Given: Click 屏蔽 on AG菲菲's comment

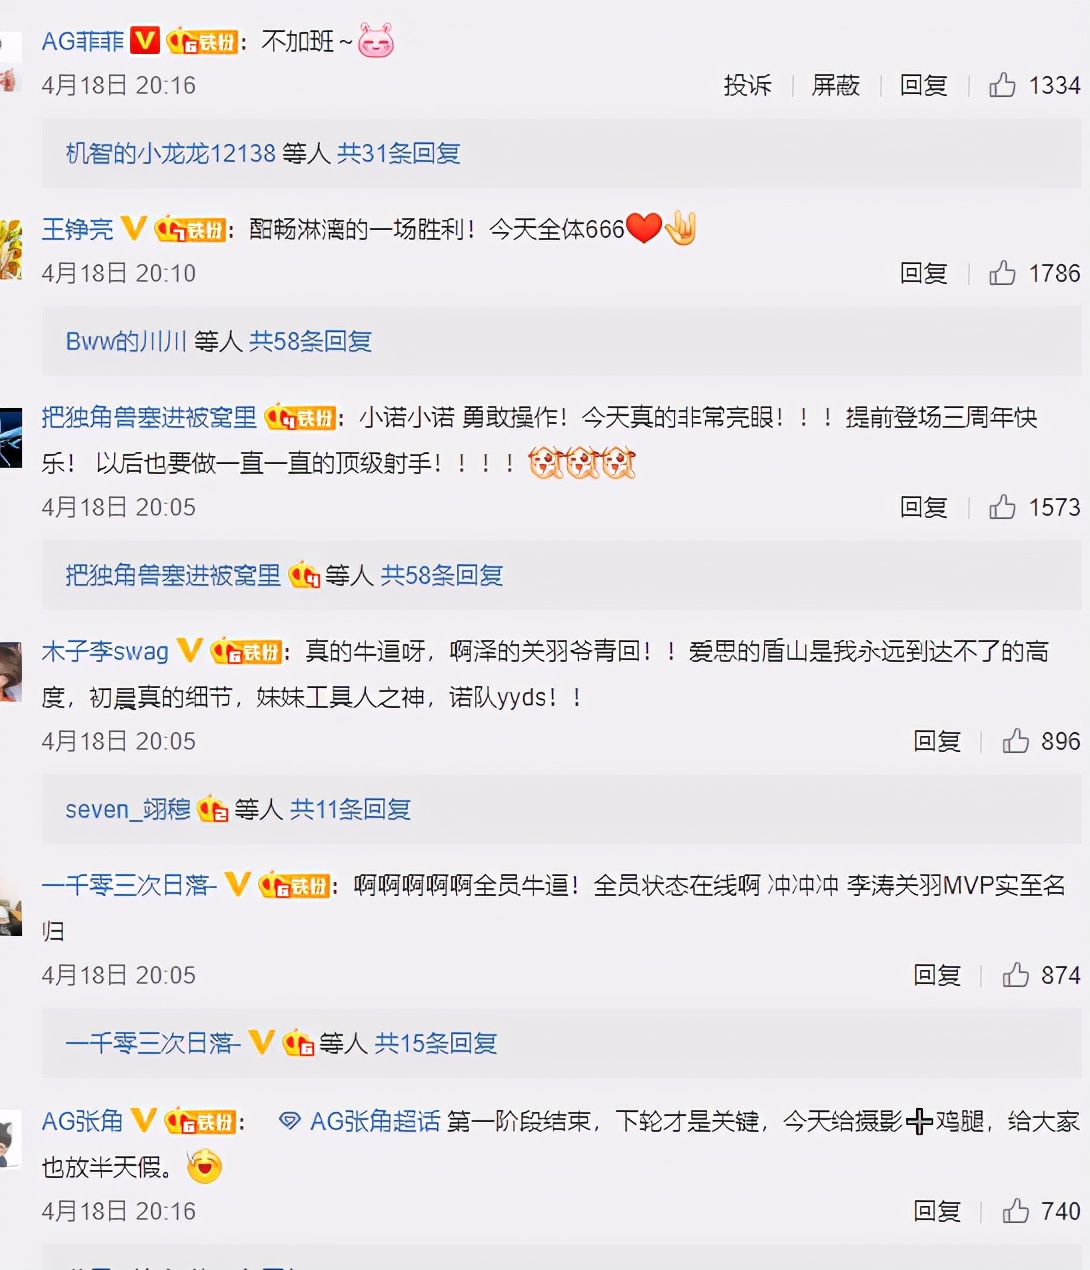Looking at the screenshot, I should (836, 85).
